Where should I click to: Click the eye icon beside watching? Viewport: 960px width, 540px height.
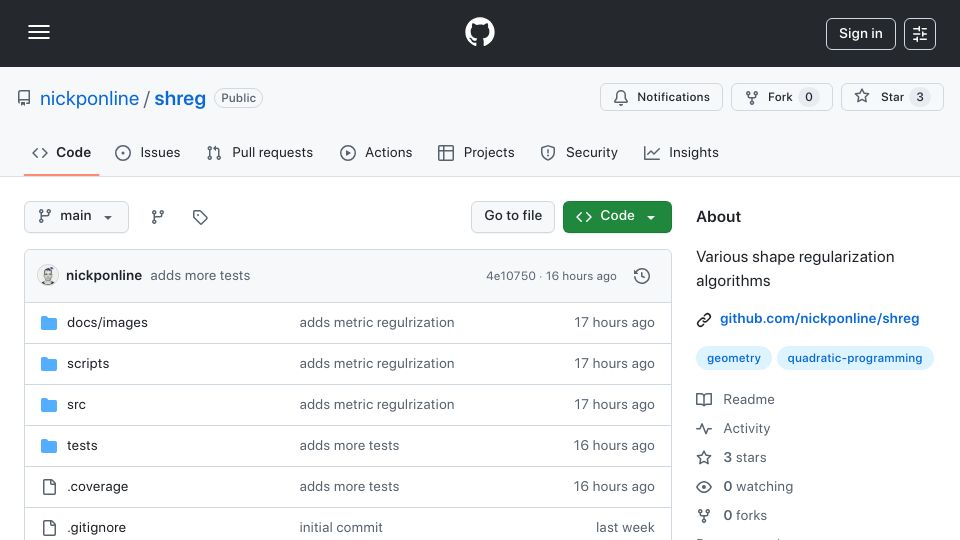click(704, 487)
